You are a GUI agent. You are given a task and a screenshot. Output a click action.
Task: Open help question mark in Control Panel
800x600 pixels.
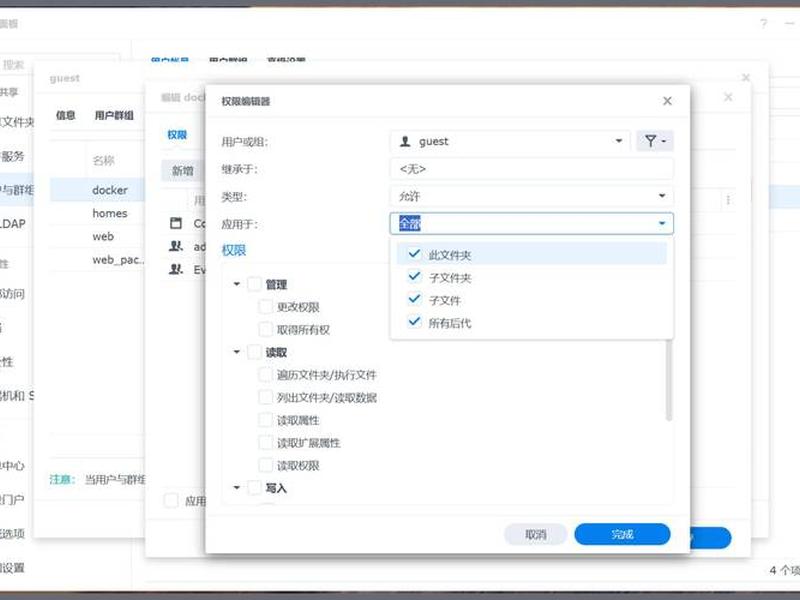pos(764,23)
